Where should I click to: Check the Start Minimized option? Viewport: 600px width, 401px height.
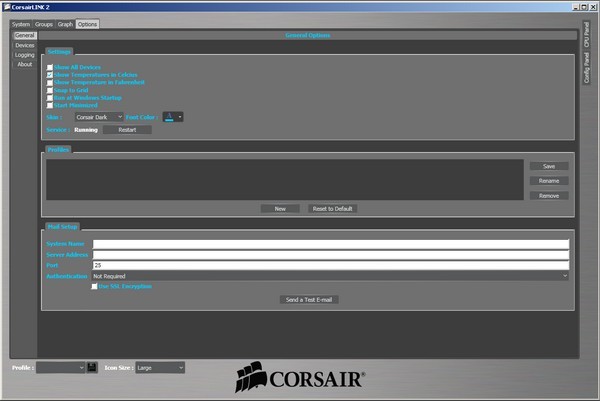click(50, 105)
